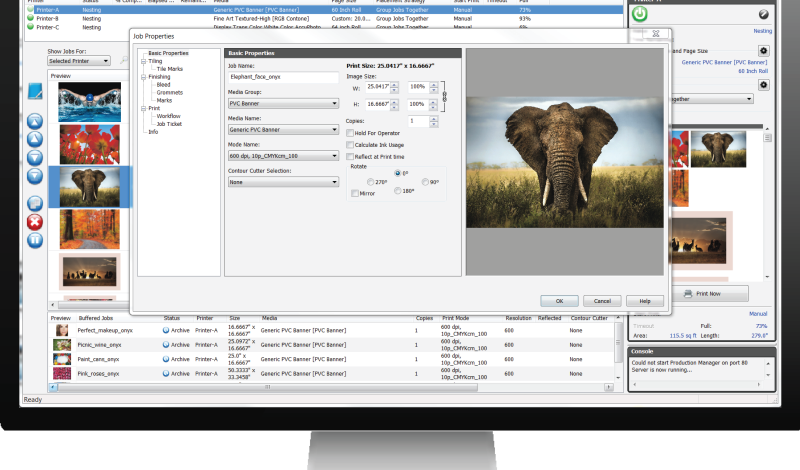Click the red delete job icon
800x470 pixels.
[x=35, y=222]
